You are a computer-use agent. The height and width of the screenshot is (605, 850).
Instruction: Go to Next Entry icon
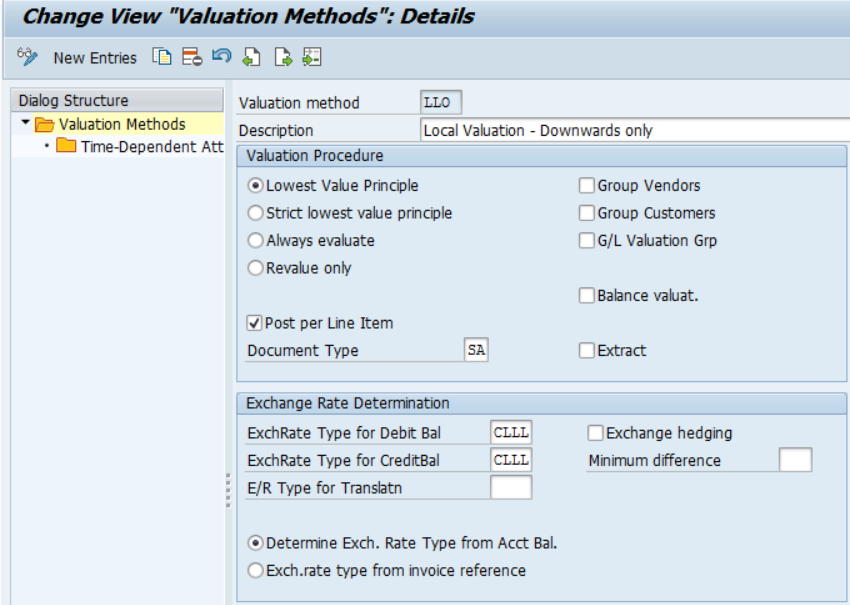(x=282, y=57)
